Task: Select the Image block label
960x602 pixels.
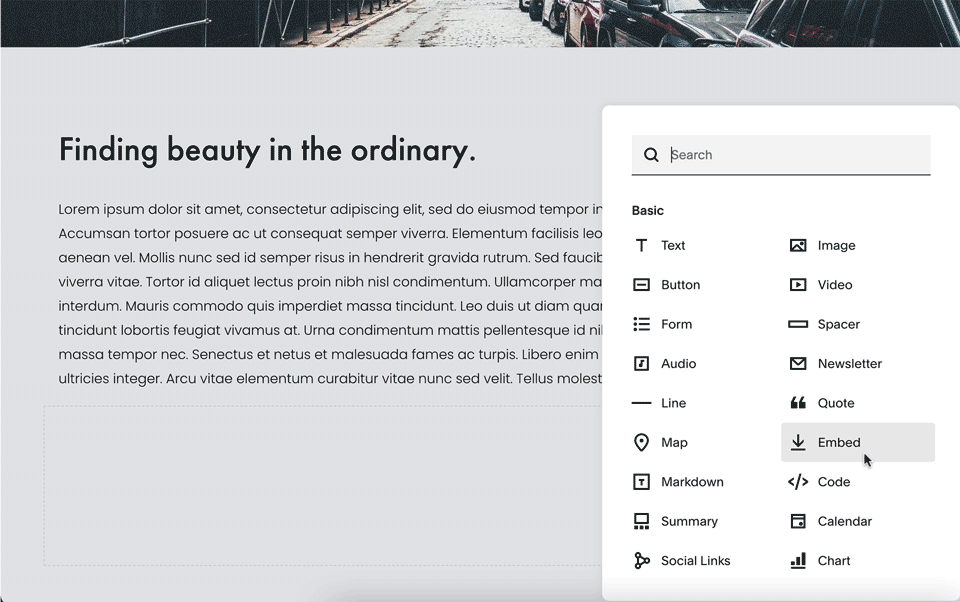Action: [836, 246]
